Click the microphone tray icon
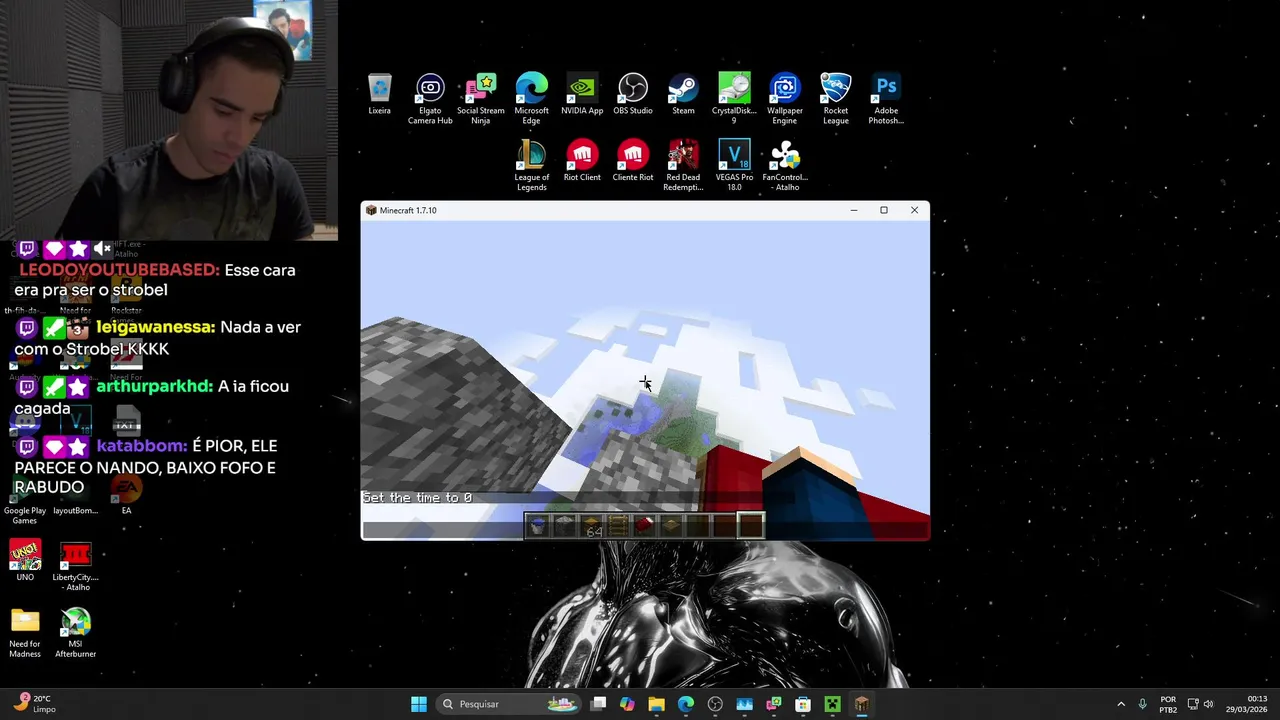1280x720 pixels. click(1143, 704)
